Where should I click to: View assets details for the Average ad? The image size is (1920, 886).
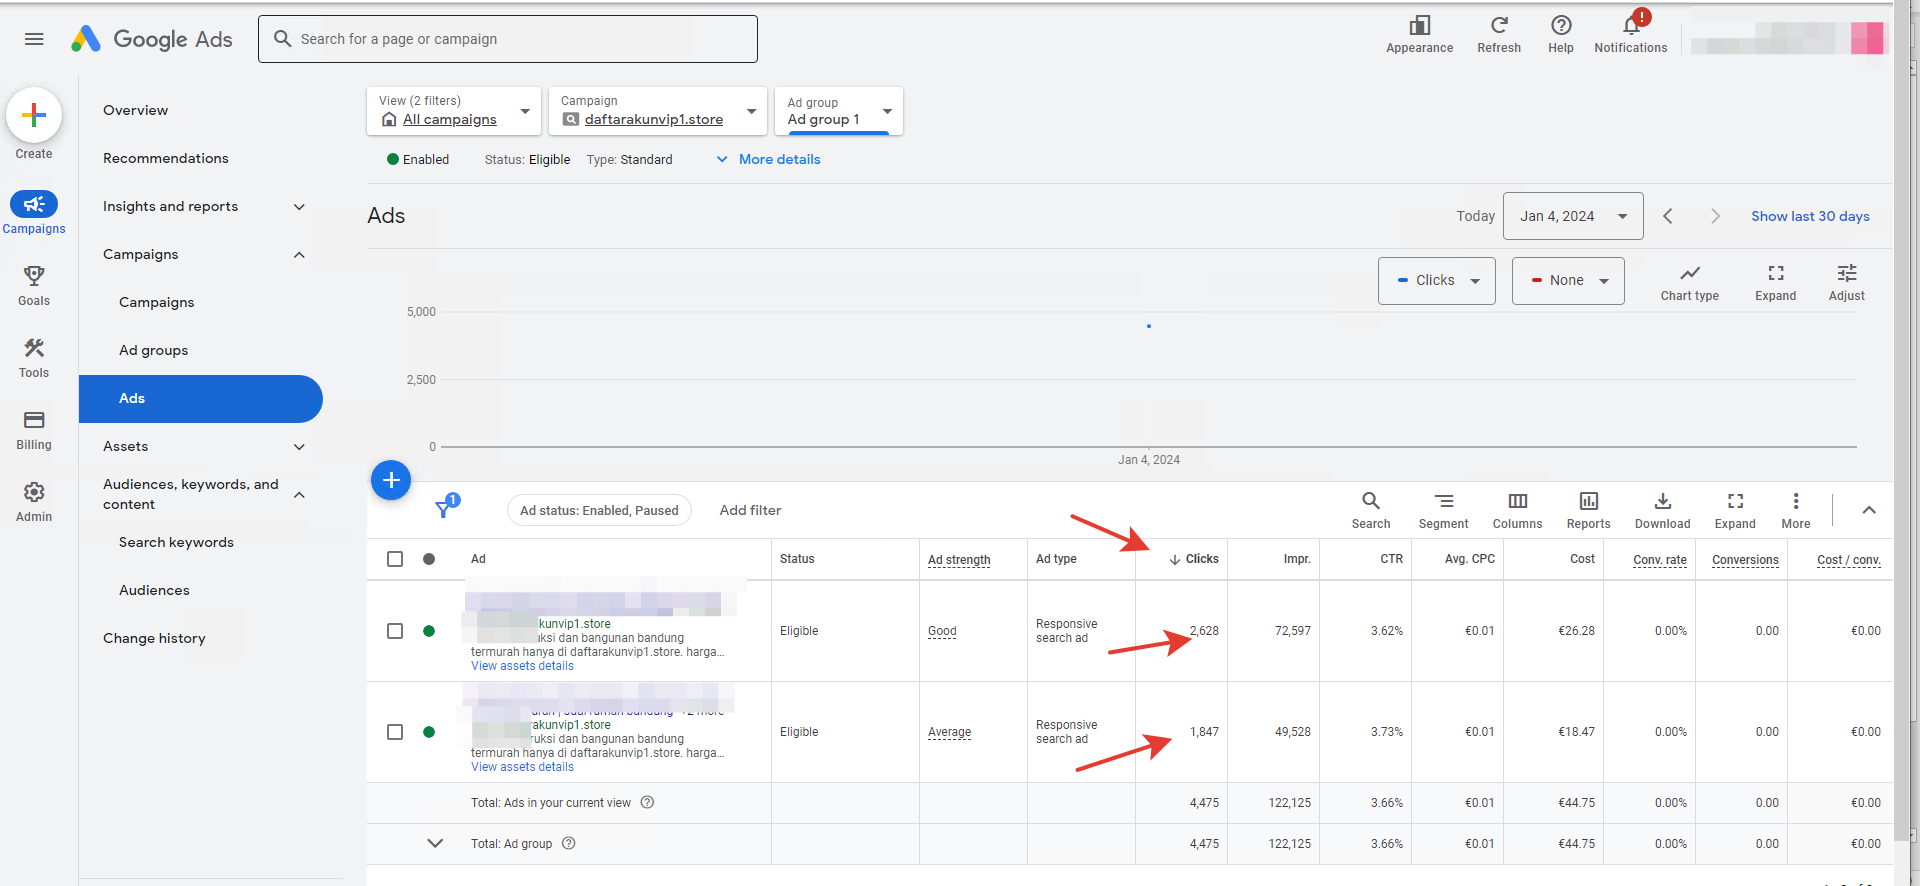click(x=522, y=767)
